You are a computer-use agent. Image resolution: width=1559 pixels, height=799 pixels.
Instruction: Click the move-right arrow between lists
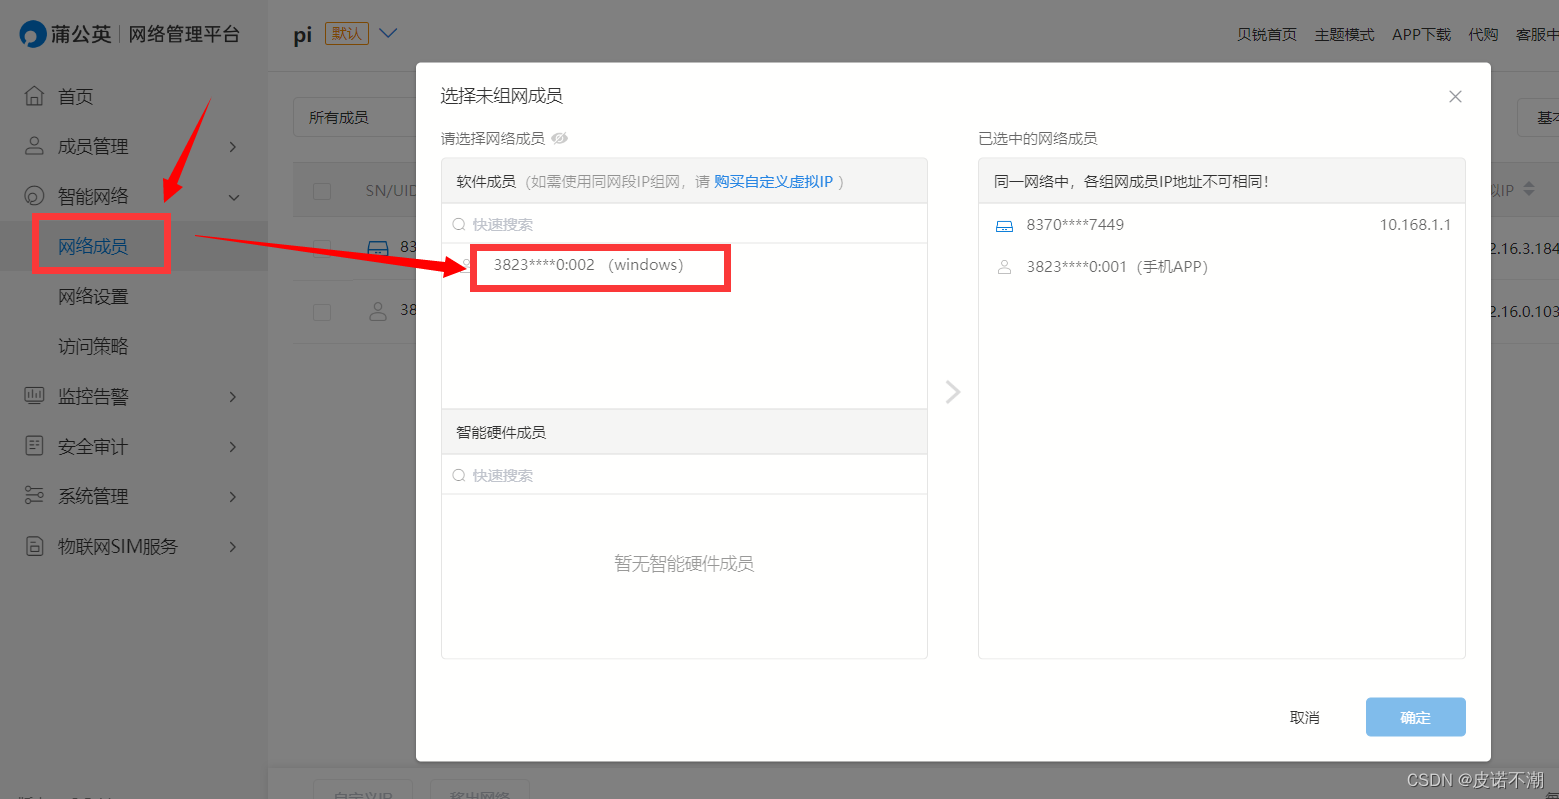953,391
